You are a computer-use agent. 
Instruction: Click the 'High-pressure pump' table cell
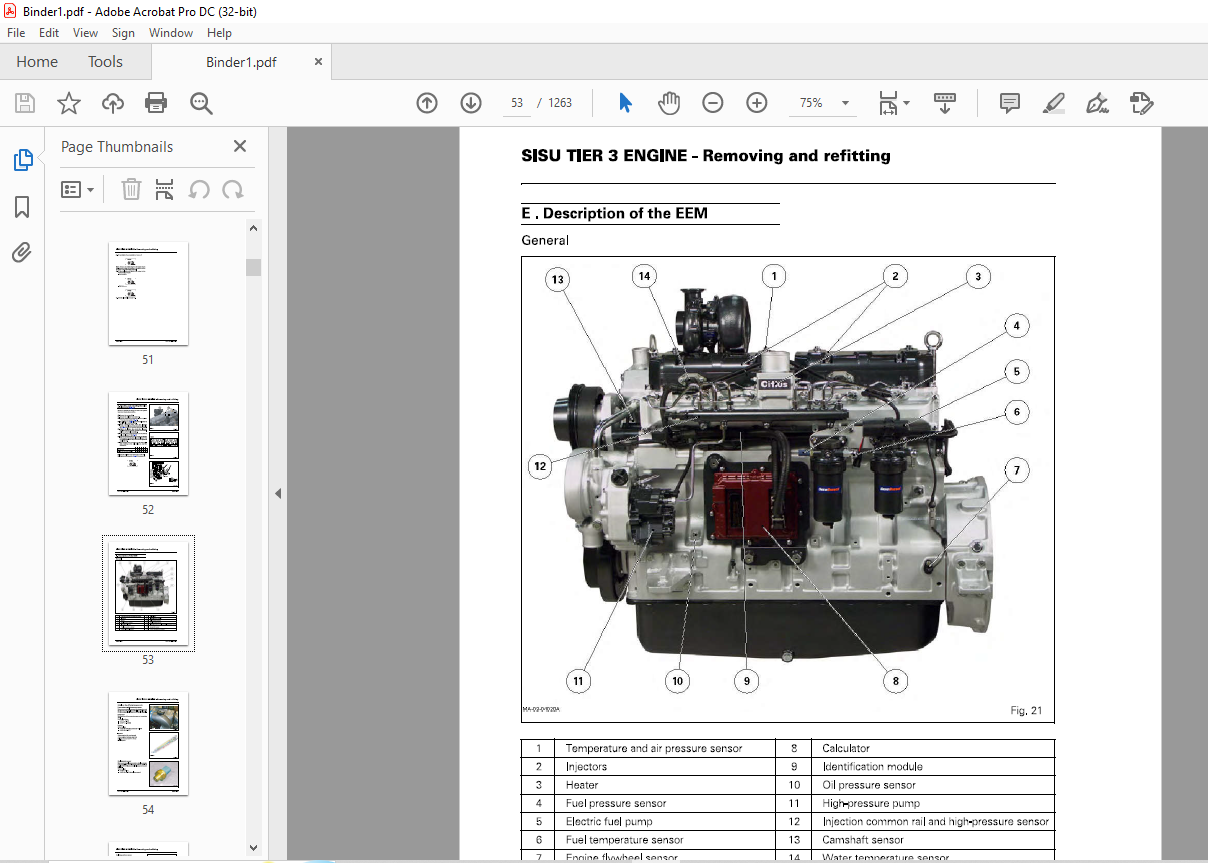point(871,803)
